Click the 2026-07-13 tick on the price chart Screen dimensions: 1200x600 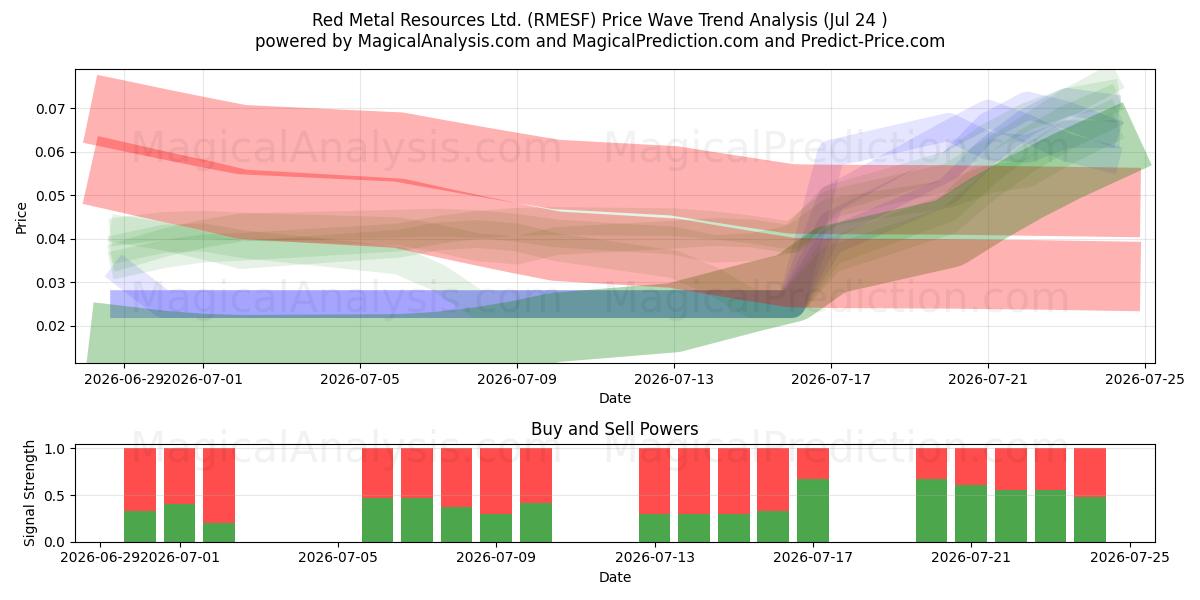tap(674, 378)
